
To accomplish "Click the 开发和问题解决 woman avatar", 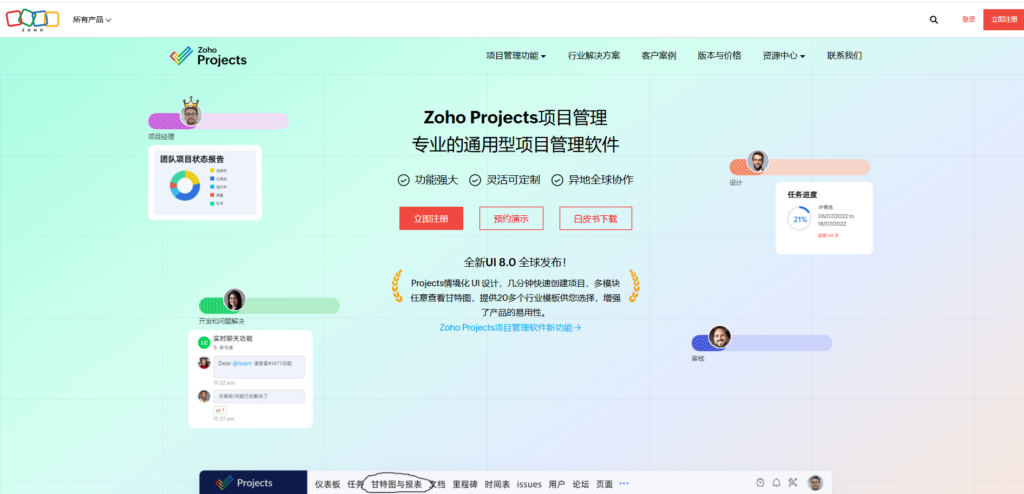I will click(x=234, y=299).
